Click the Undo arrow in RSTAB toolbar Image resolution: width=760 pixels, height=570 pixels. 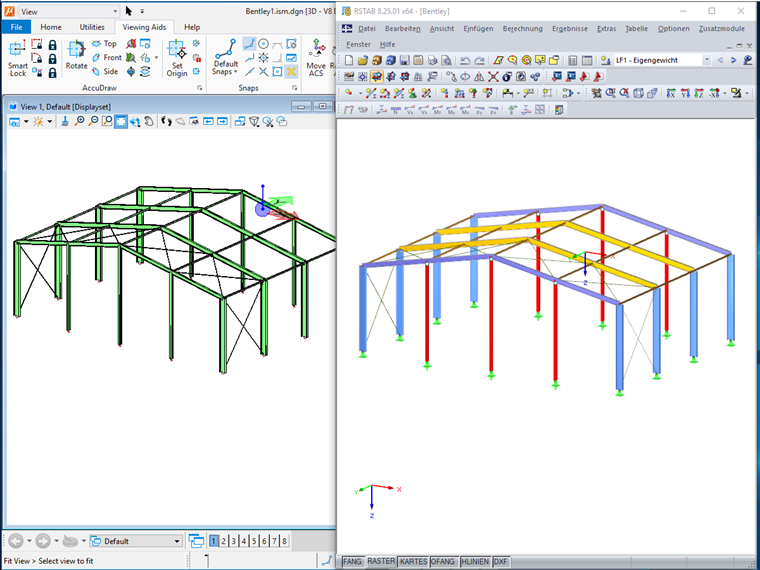[465, 61]
